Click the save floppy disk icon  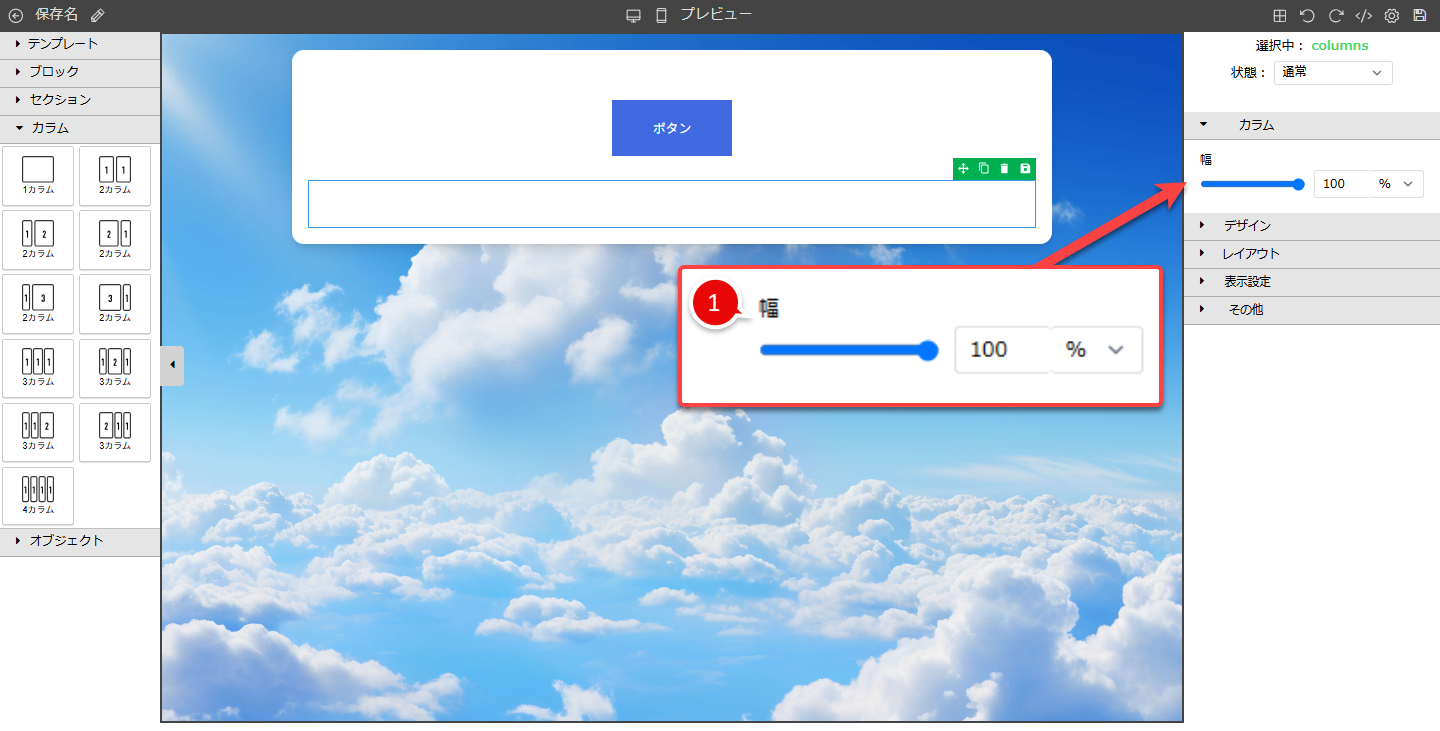click(x=1419, y=15)
